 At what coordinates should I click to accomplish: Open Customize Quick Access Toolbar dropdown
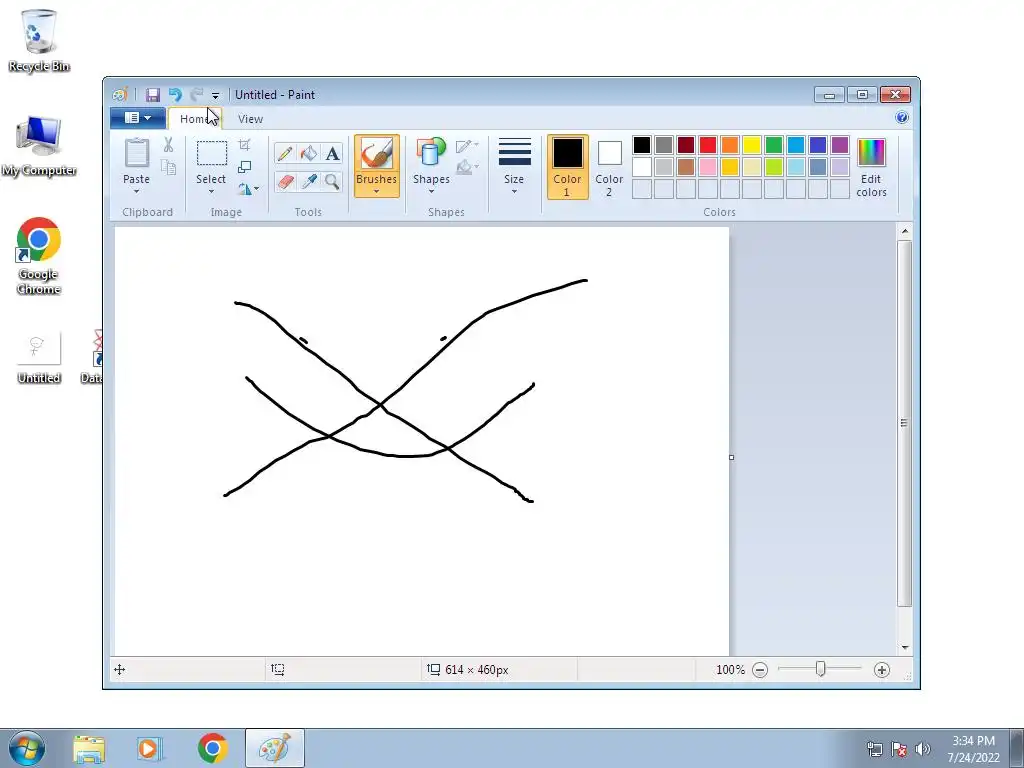[x=216, y=95]
